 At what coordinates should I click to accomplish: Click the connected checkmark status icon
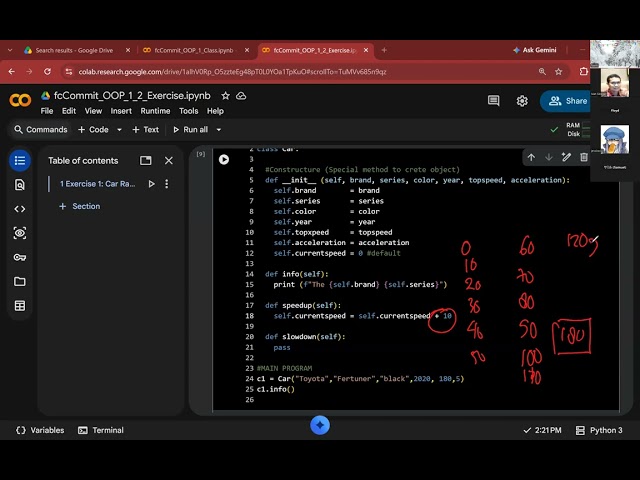click(x=554, y=130)
